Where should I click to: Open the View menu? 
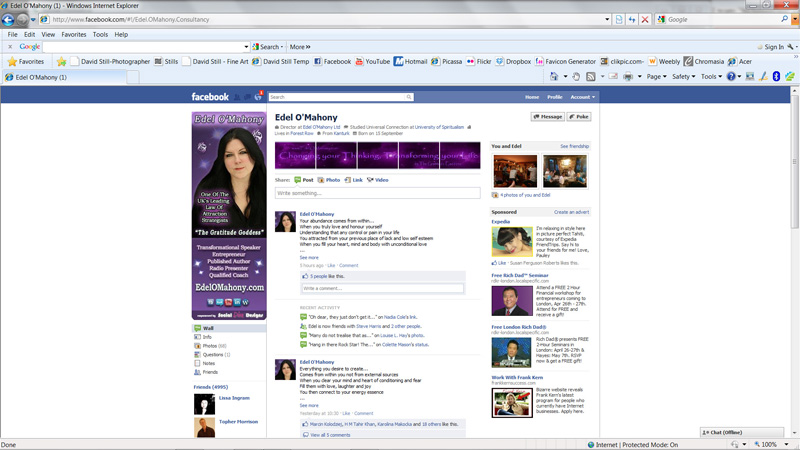click(48, 35)
